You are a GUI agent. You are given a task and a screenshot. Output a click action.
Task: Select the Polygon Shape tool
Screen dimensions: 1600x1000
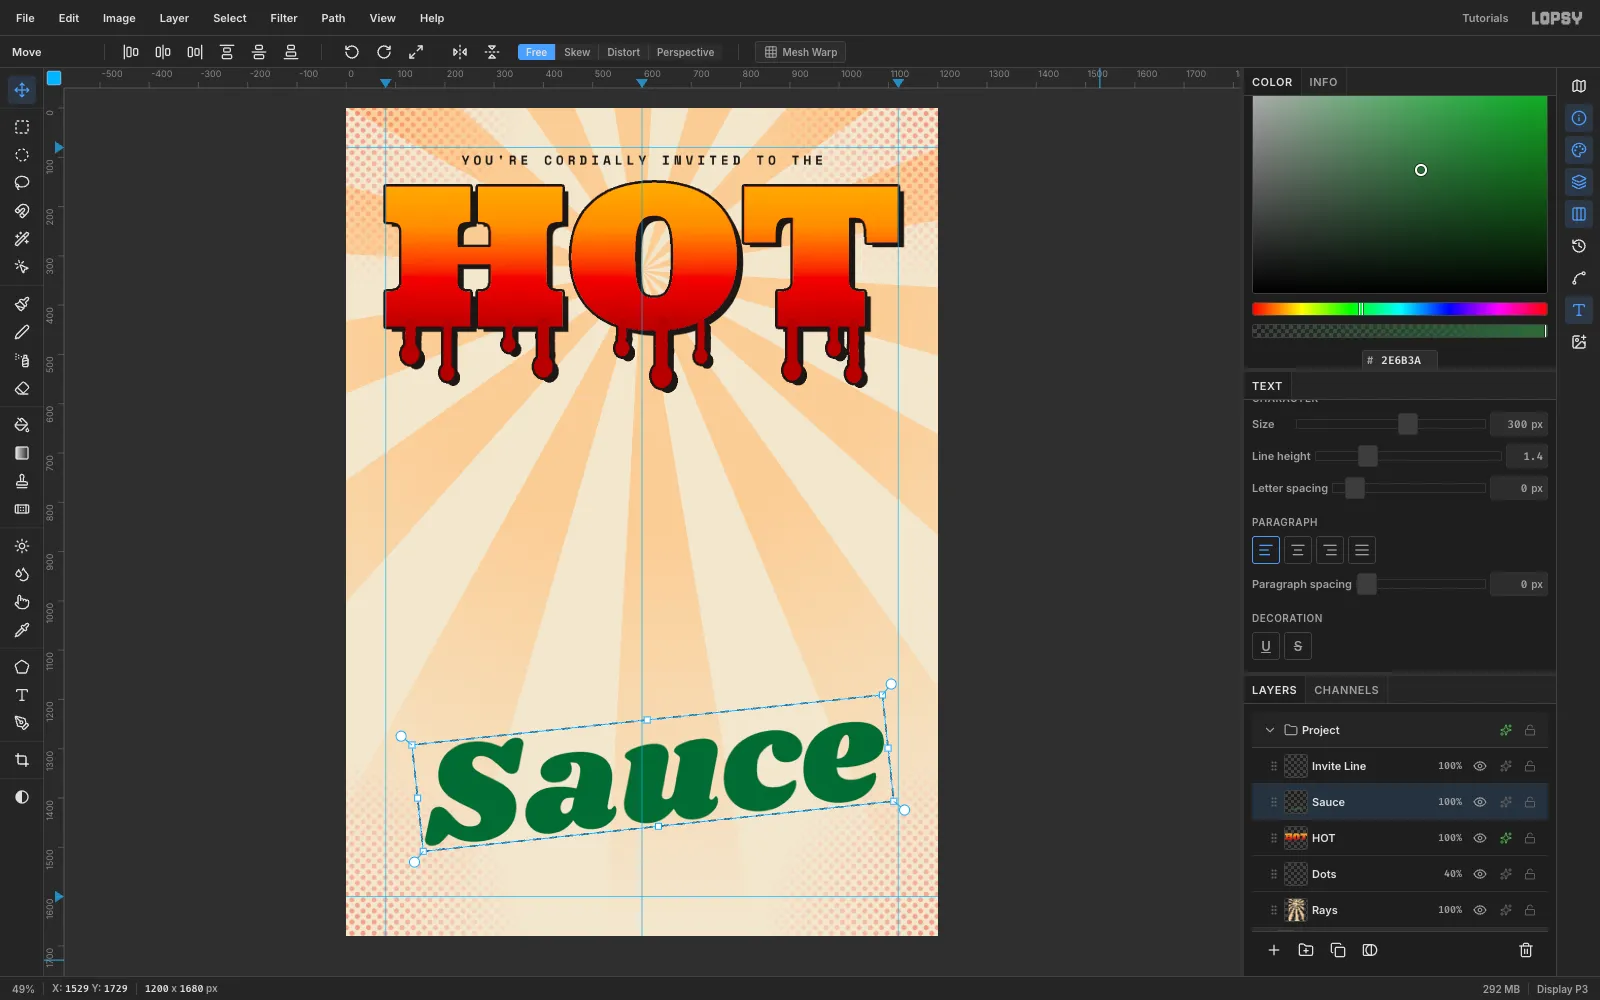(x=22, y=667)
